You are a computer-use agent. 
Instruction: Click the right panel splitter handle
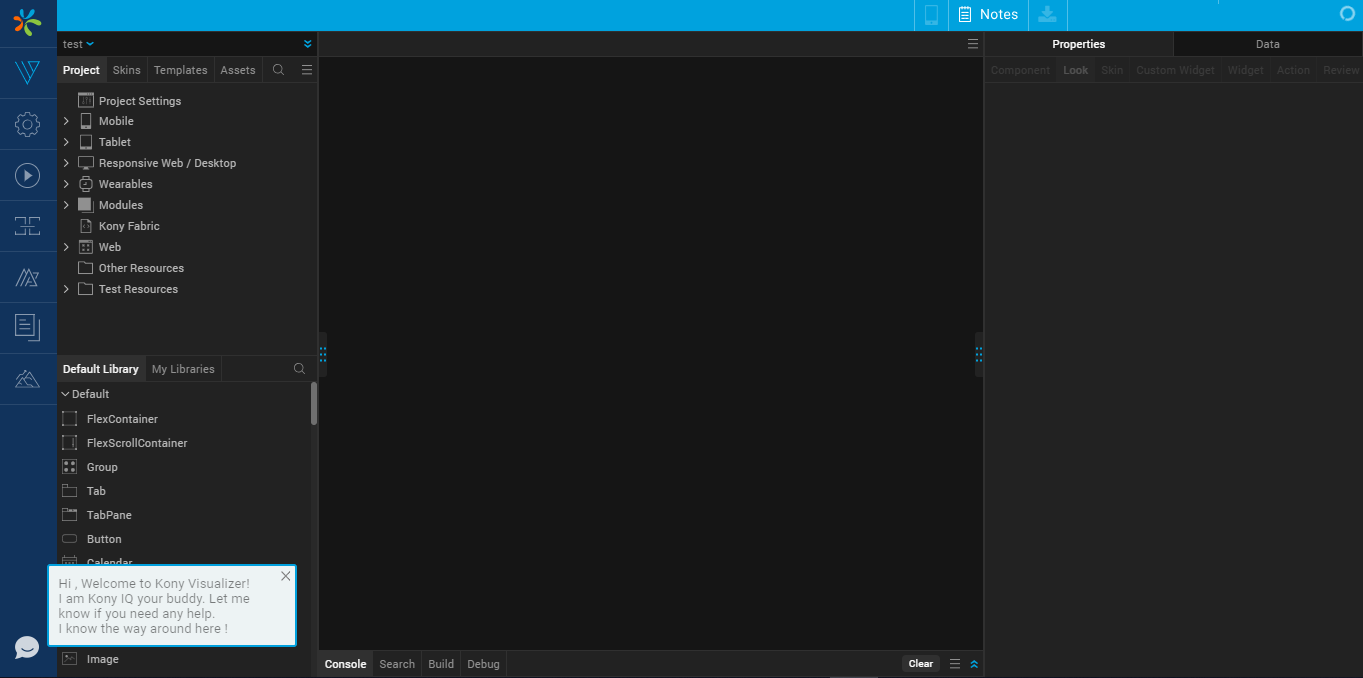click(x=979, y=354)
